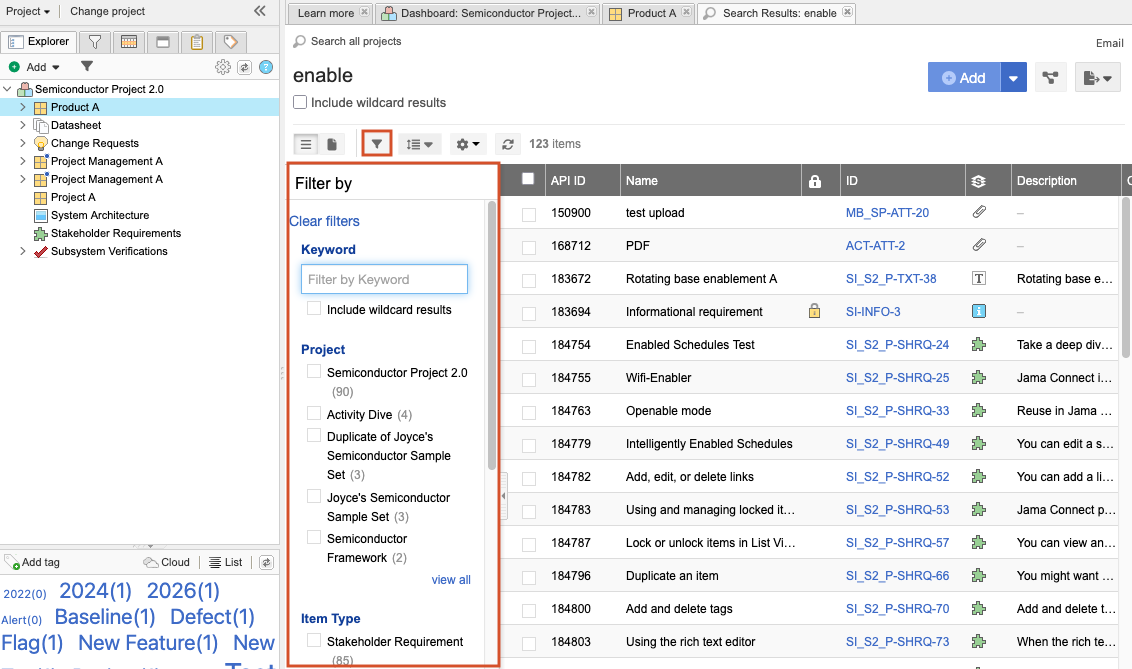Check Joyce's Semiconductor Sample Set filter

coord(314,496)
